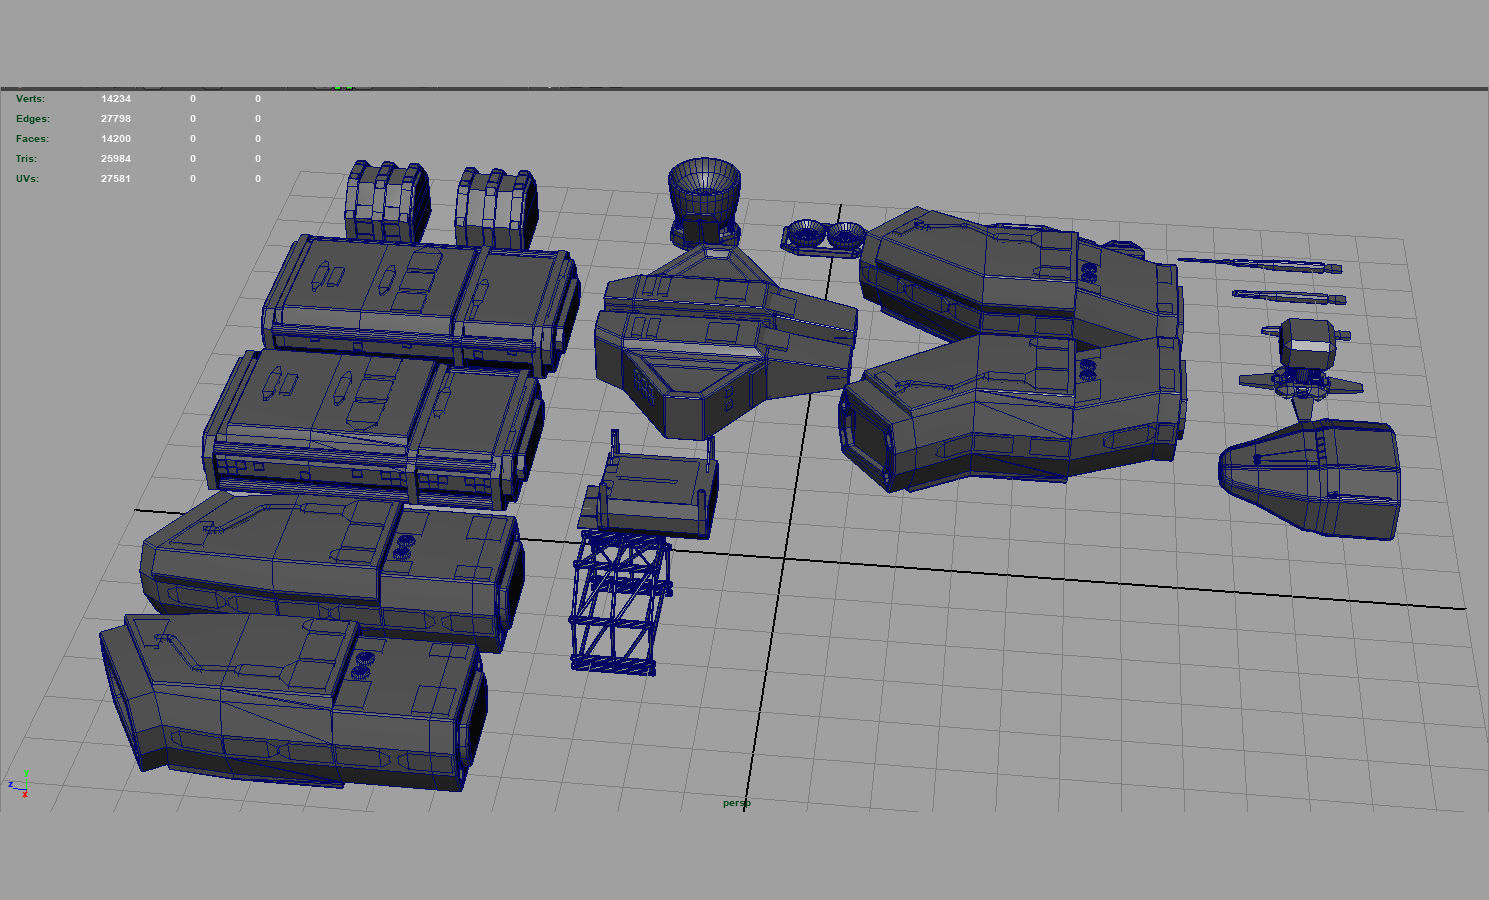Select the large radar dish model

704,201
